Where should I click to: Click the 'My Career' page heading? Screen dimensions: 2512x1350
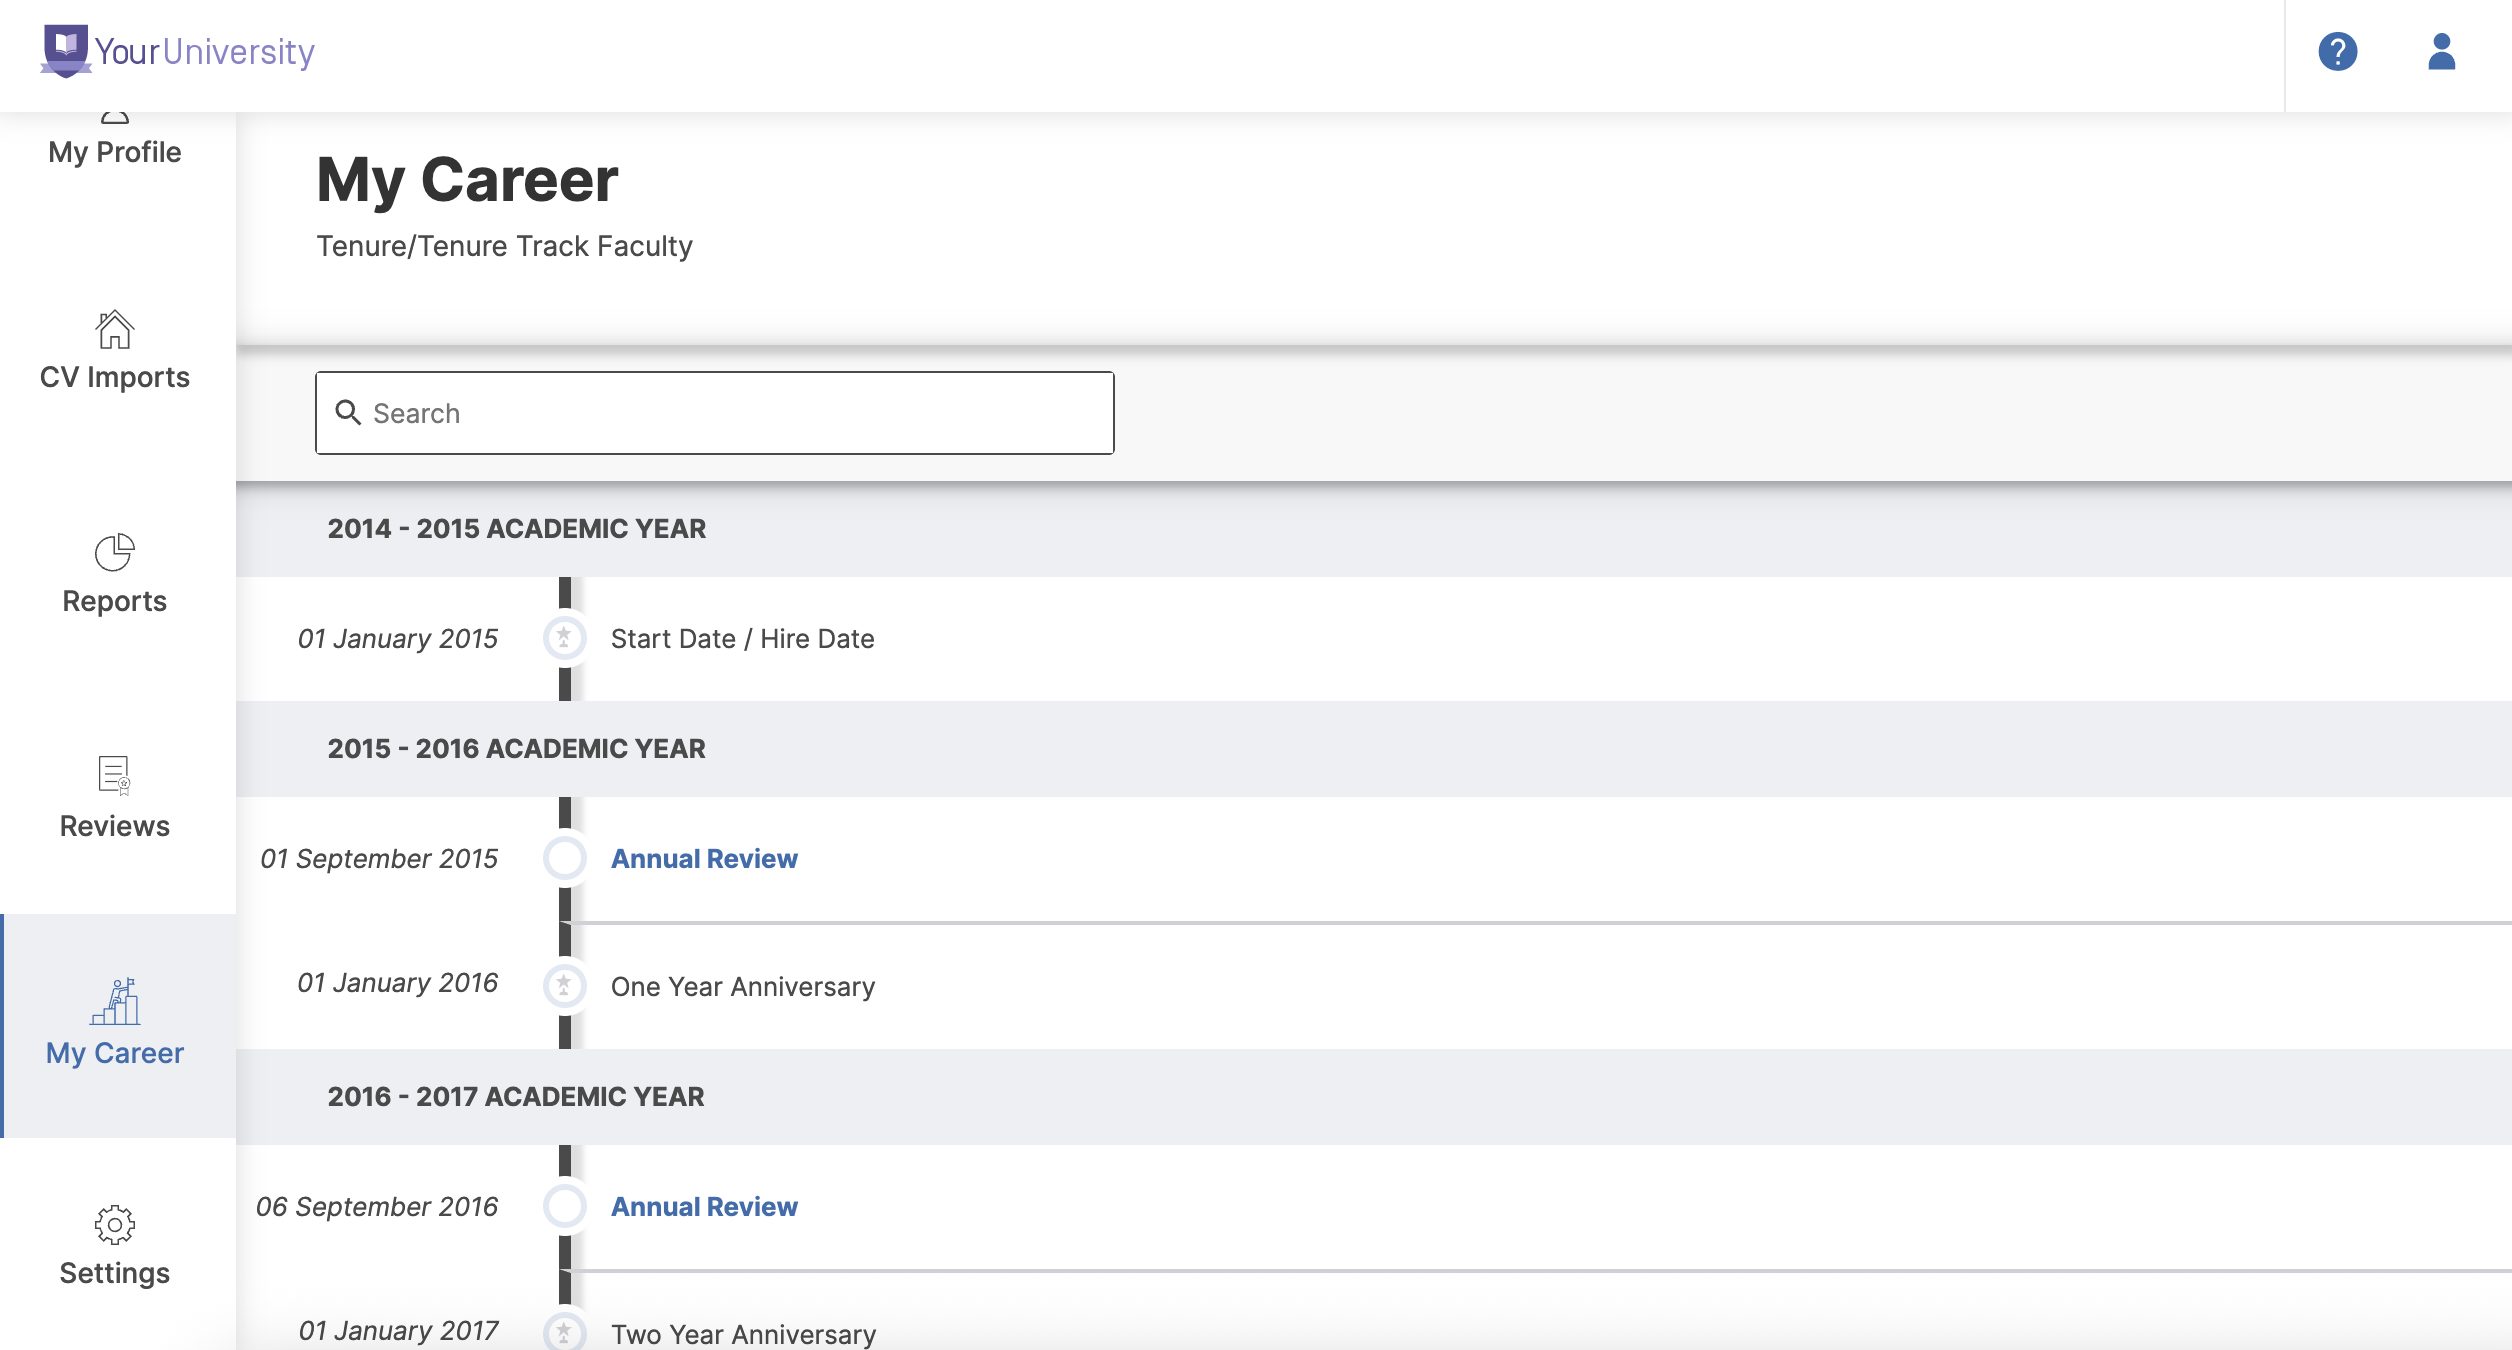[x=467, y=180]
